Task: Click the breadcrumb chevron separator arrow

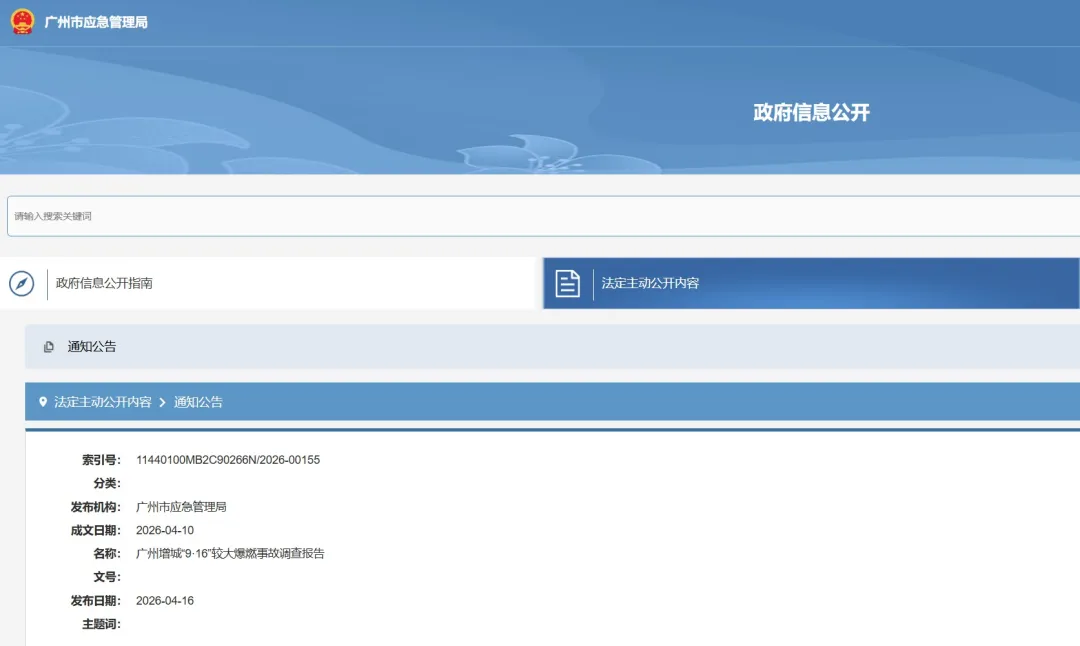Action: (163, 402)
